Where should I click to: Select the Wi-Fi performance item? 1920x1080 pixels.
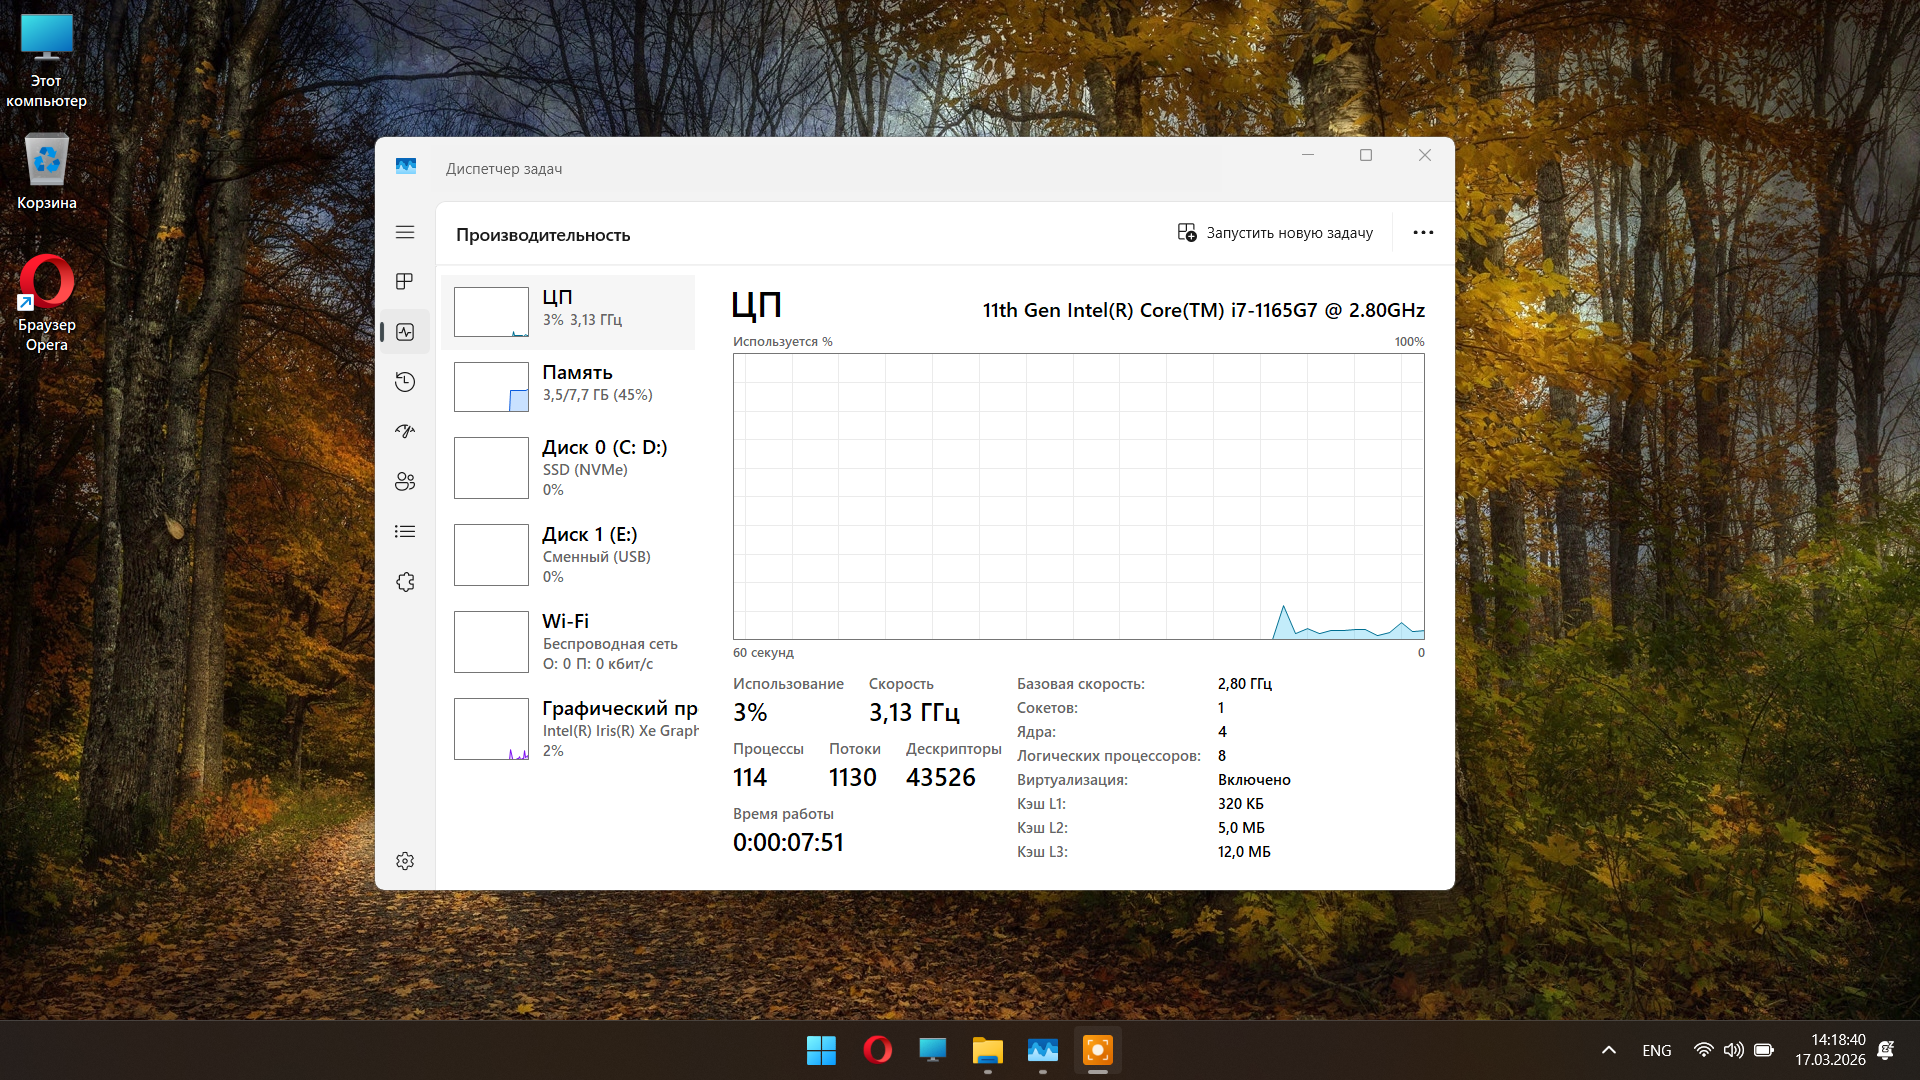568,641
